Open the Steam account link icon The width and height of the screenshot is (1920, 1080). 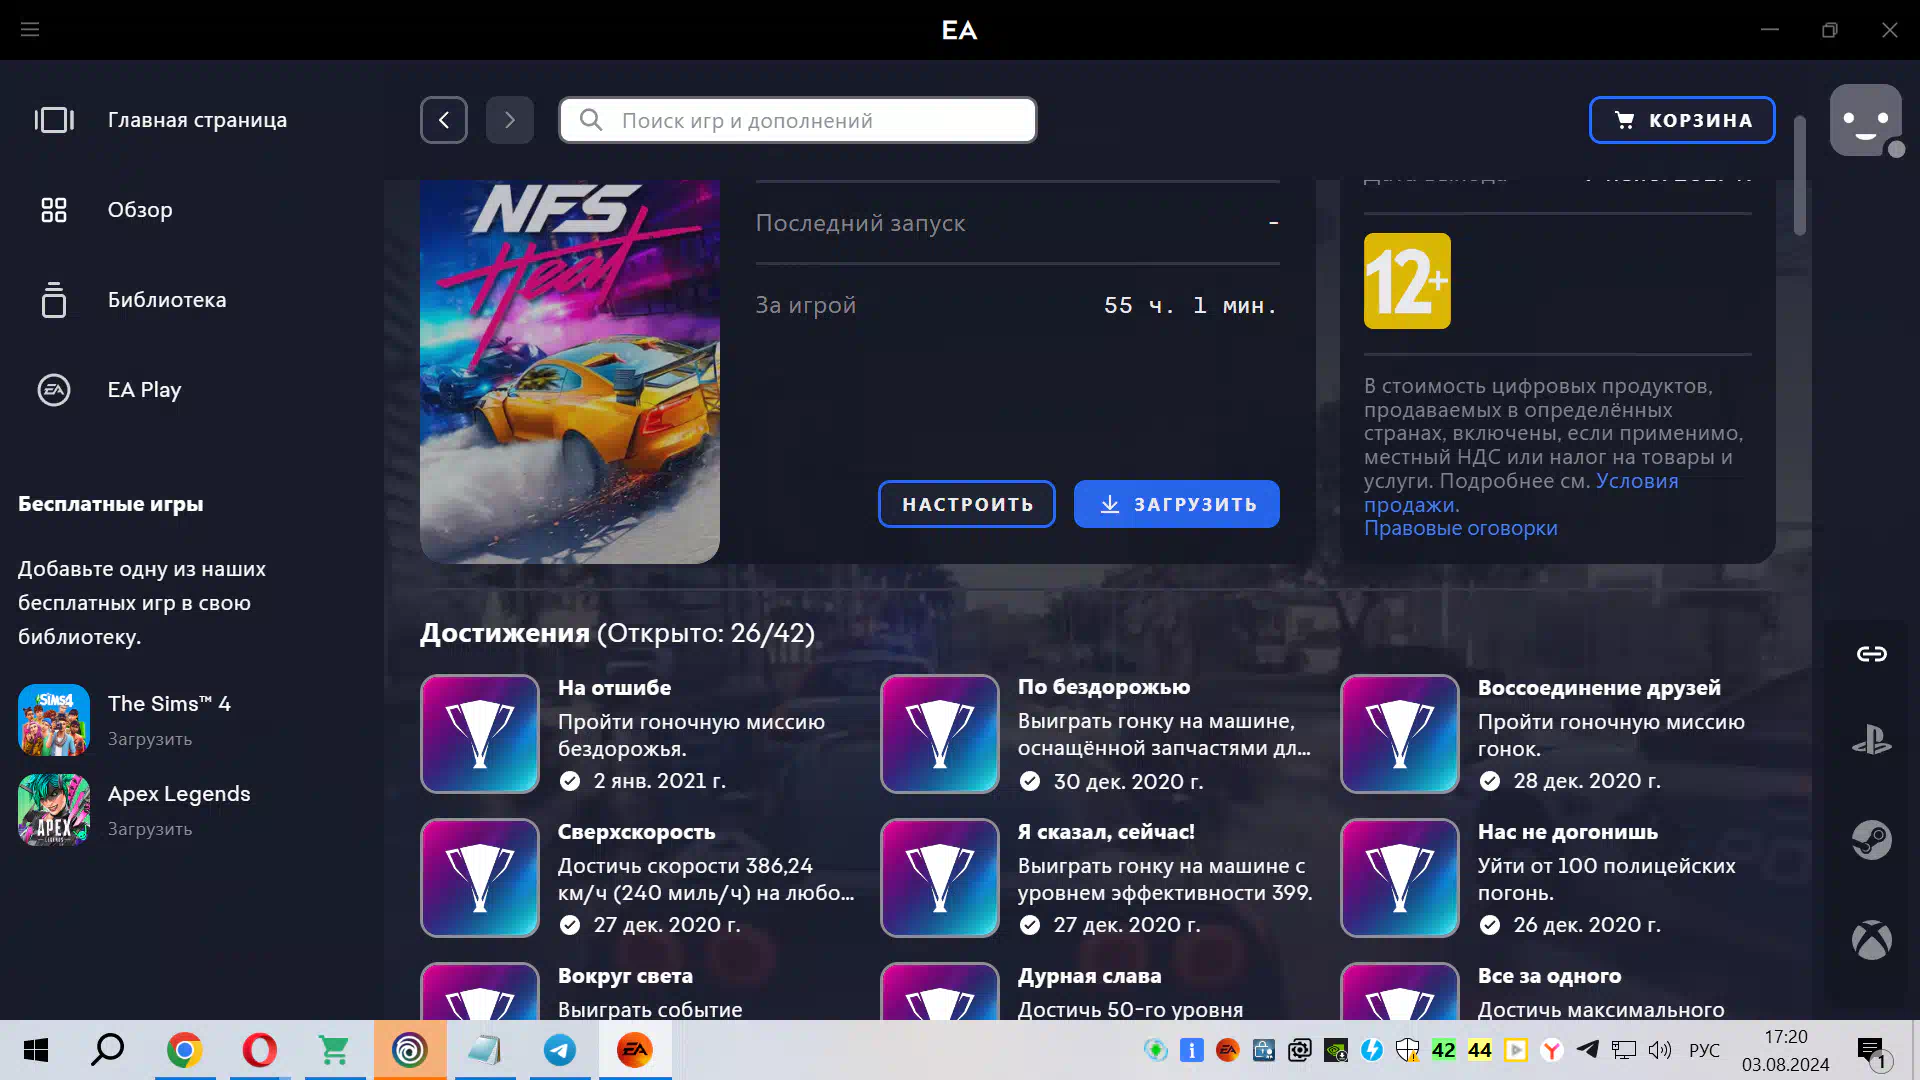(1871, 840)
